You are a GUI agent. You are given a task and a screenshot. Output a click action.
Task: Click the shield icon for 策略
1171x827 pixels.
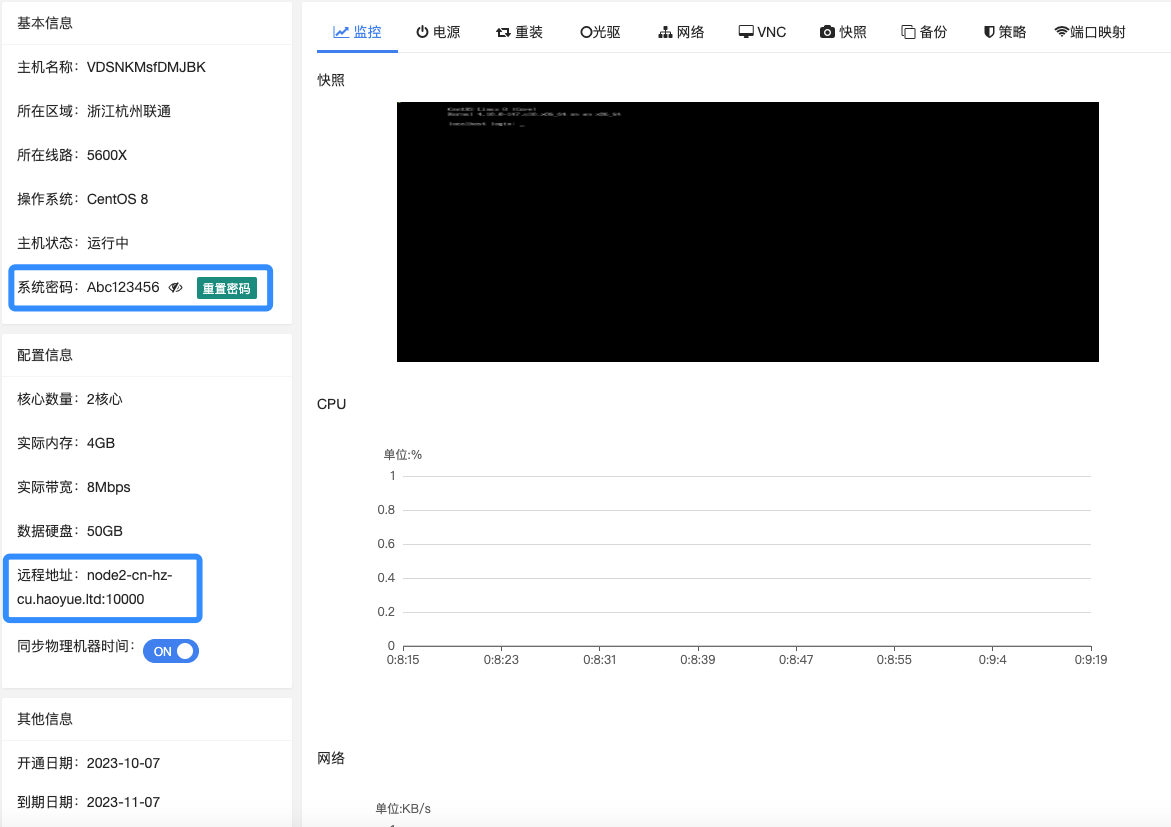click(x=989, y=32)
